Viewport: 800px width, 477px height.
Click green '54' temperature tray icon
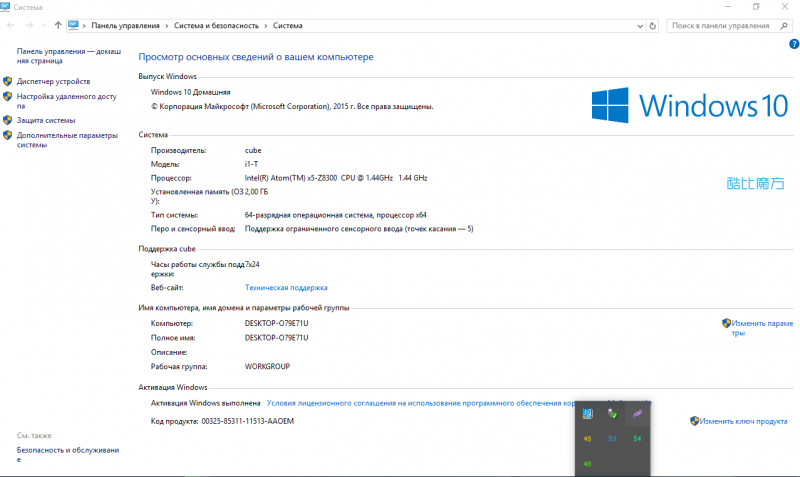point(637,439)
